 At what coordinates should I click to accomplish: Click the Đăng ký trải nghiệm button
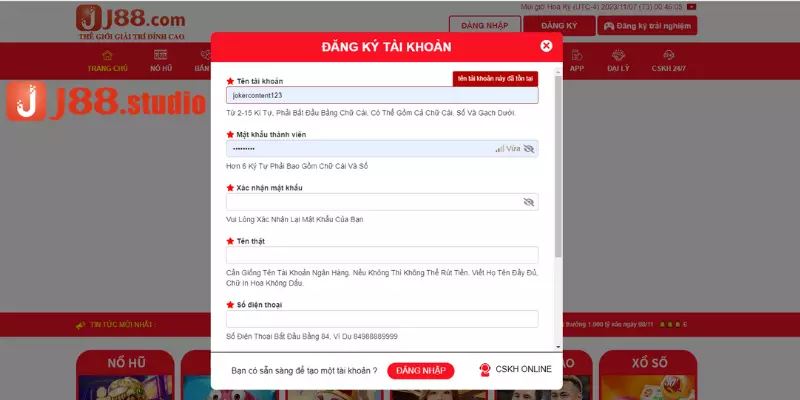click(x=647, y=26)
